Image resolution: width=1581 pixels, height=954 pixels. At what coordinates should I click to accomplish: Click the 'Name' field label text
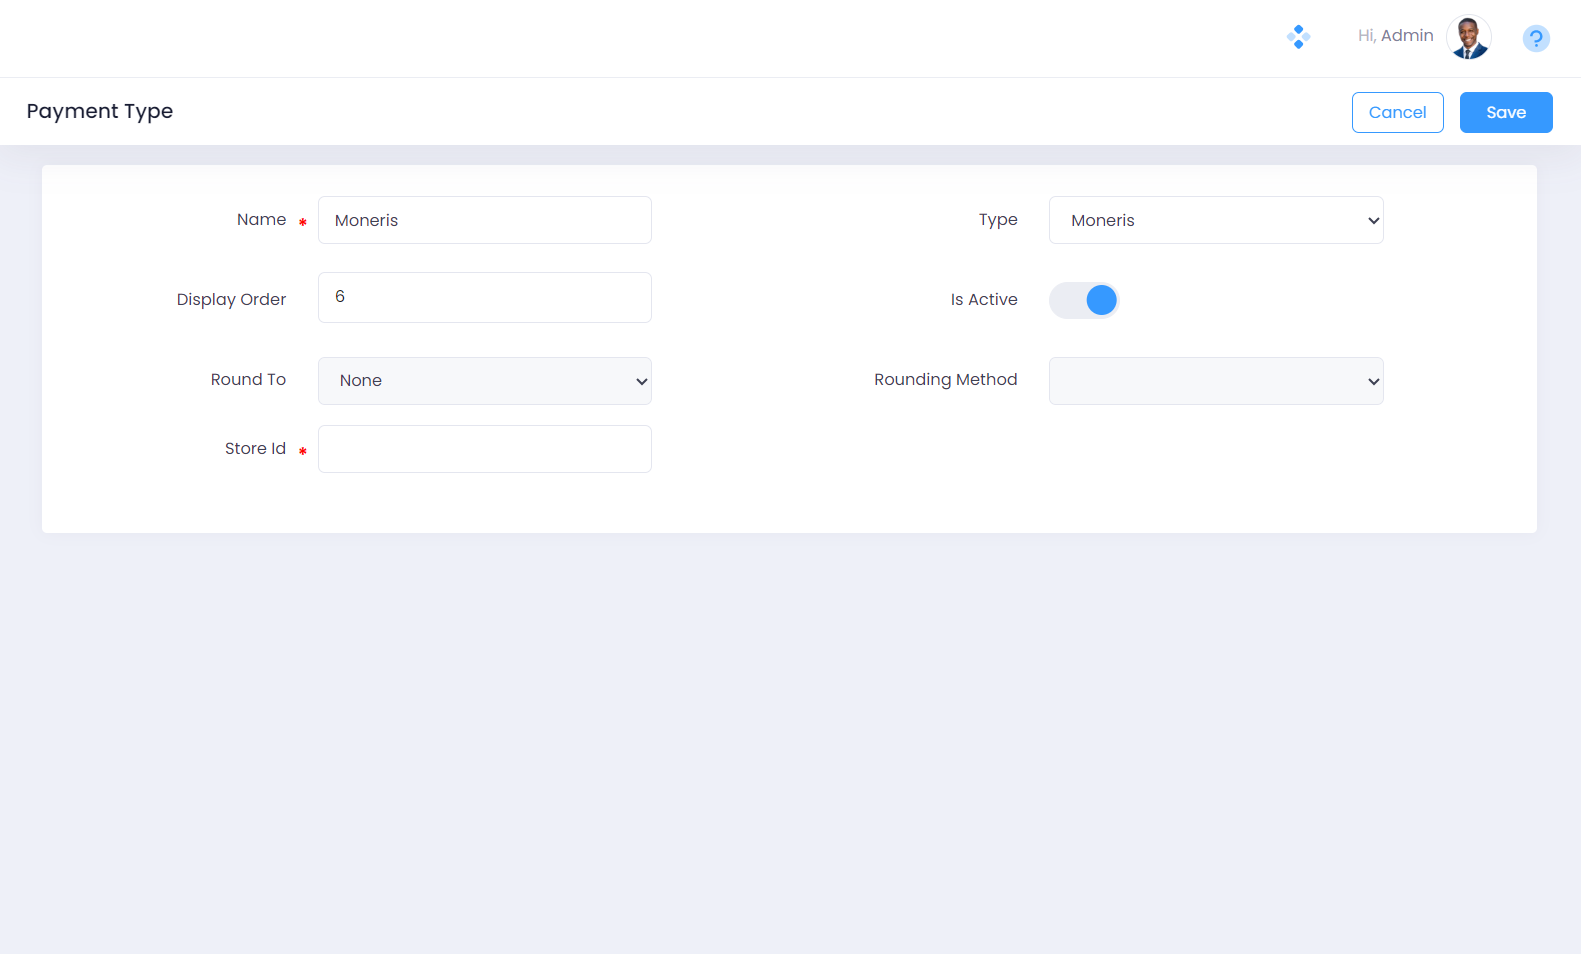(261, 220)
